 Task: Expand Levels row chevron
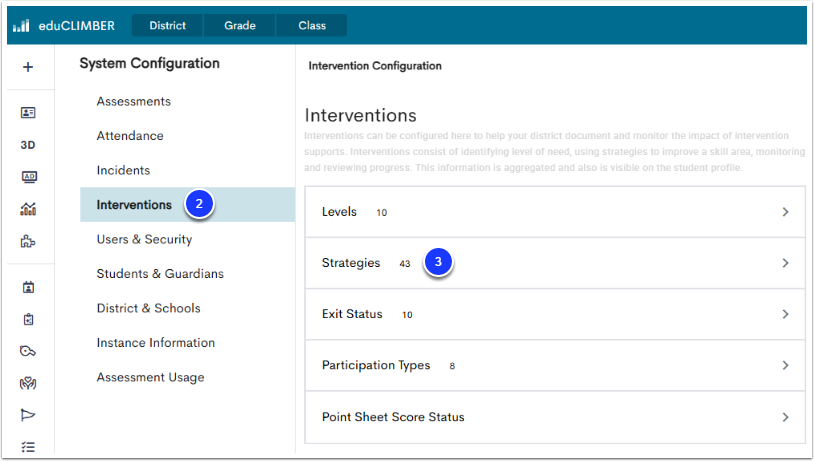pyautogui.click(x=785, y=212)
